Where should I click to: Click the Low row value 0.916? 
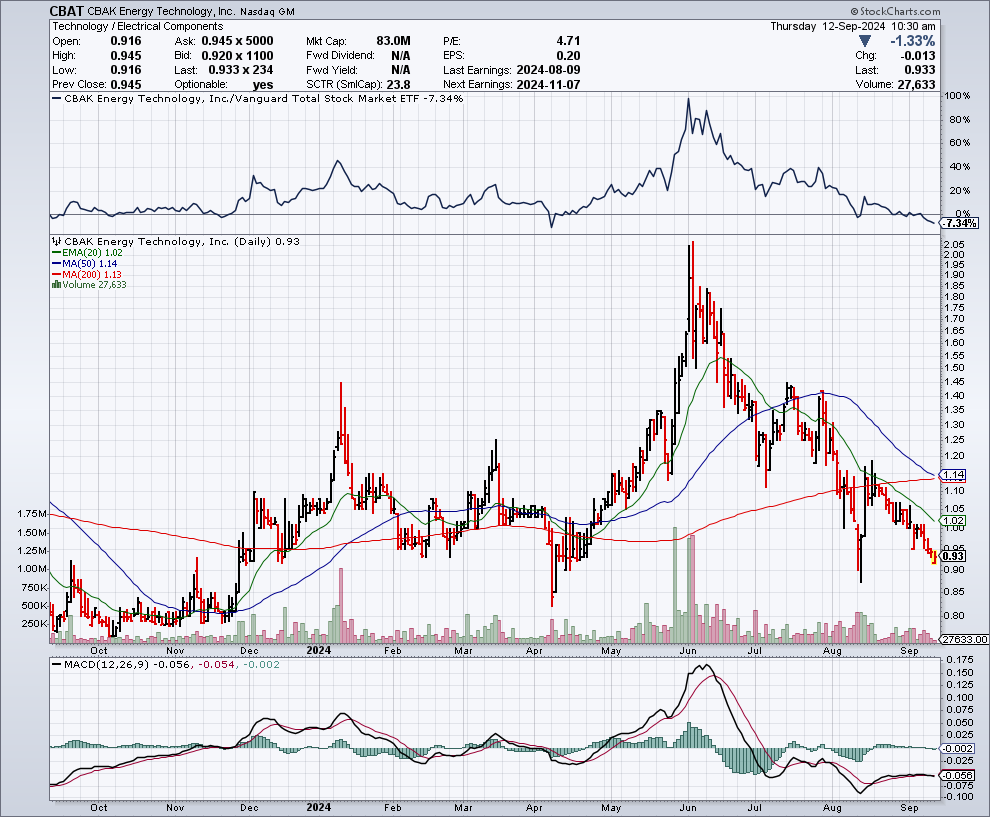tap(126, 70)
